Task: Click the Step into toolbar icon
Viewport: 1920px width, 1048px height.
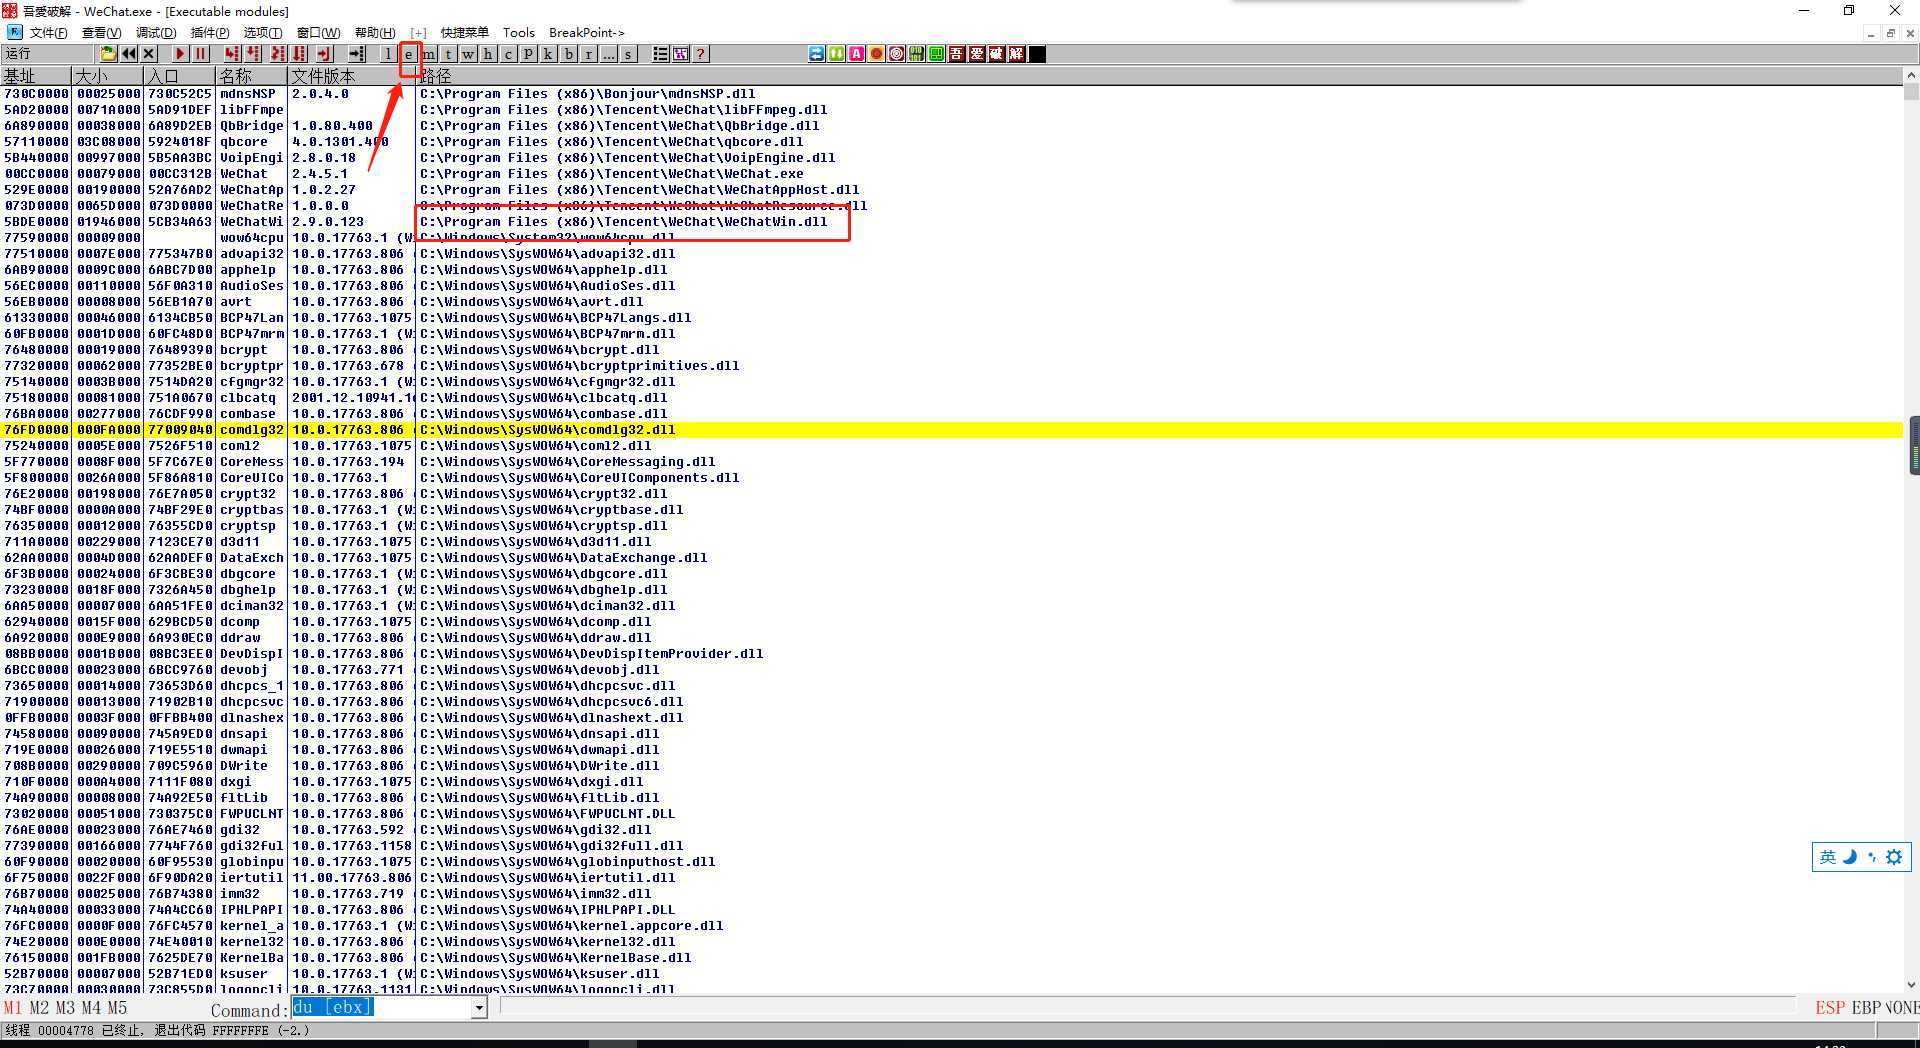Action: click(232, 54)
